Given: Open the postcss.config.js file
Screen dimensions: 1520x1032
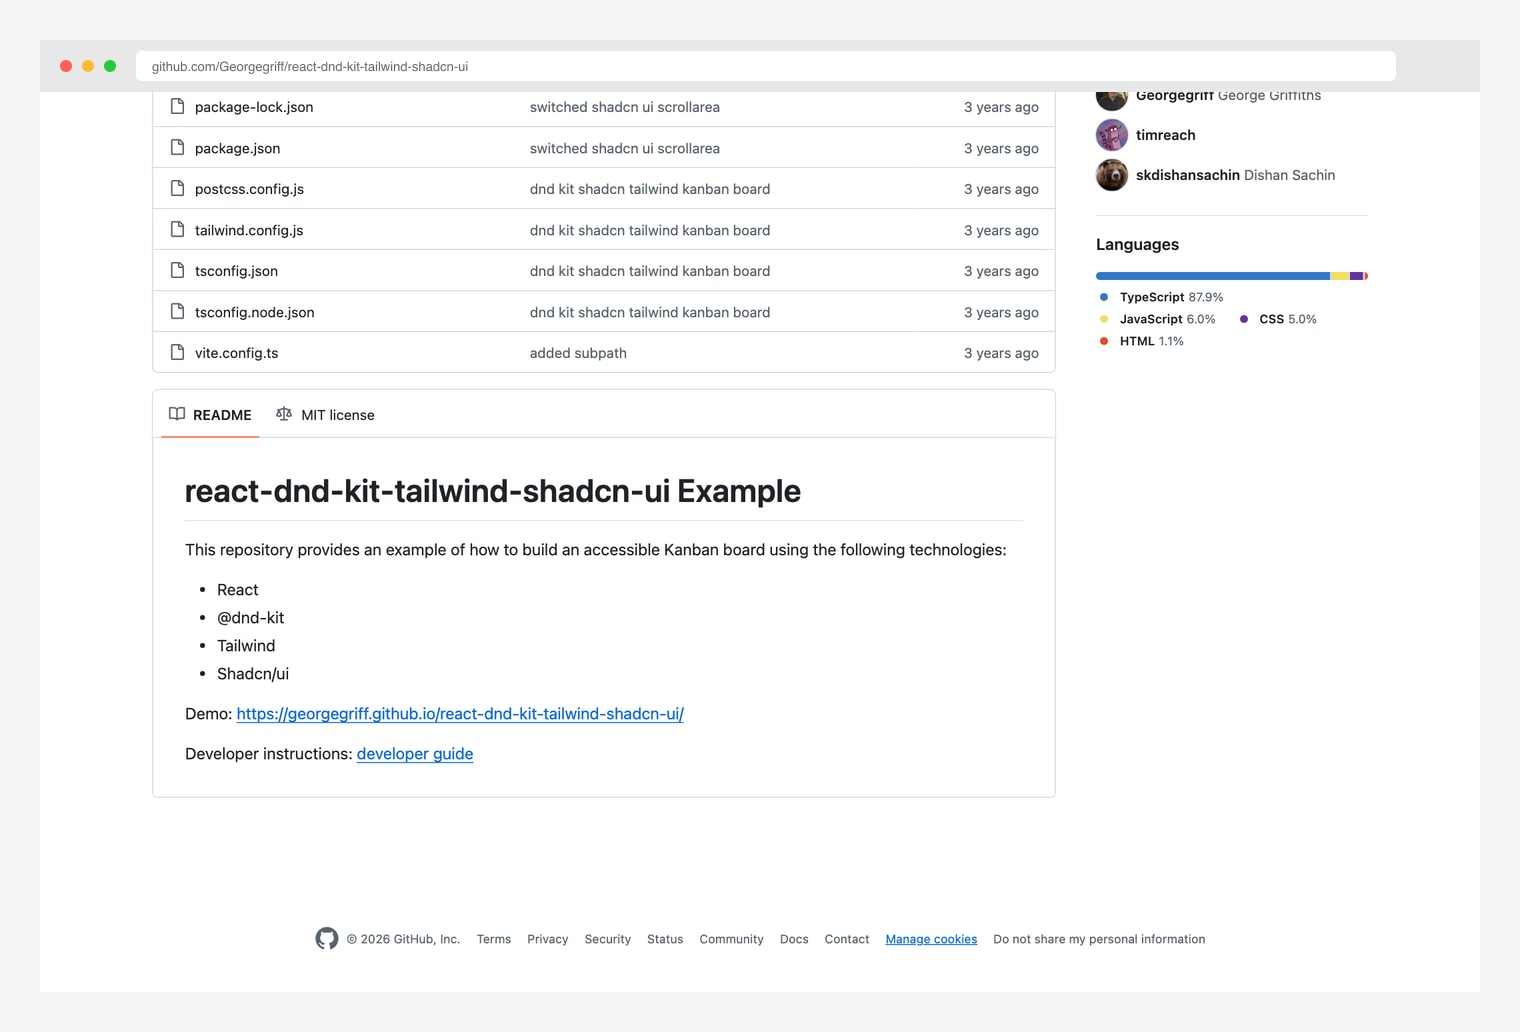Looking at the screenshot, I should (249, 189).
